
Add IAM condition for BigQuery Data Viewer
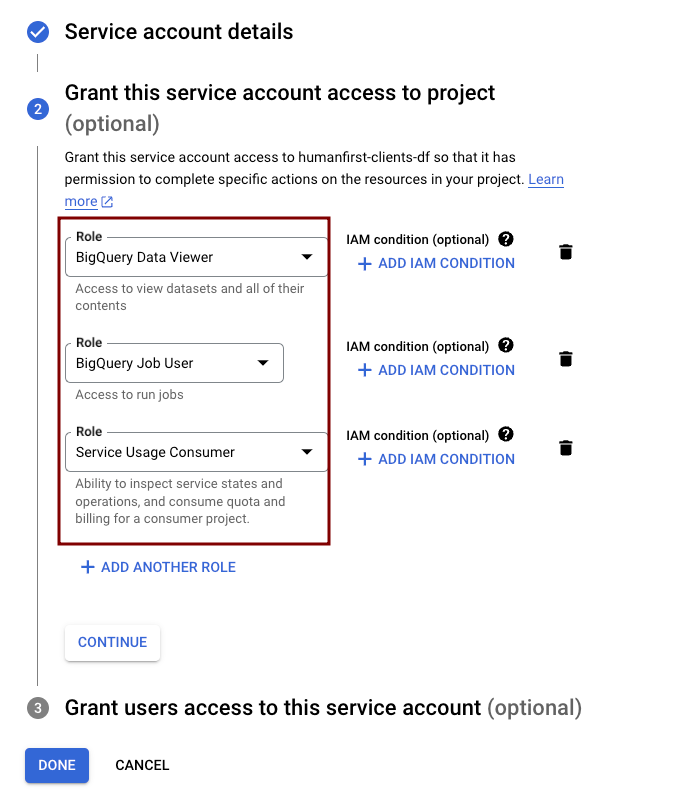tap(436, 263)
